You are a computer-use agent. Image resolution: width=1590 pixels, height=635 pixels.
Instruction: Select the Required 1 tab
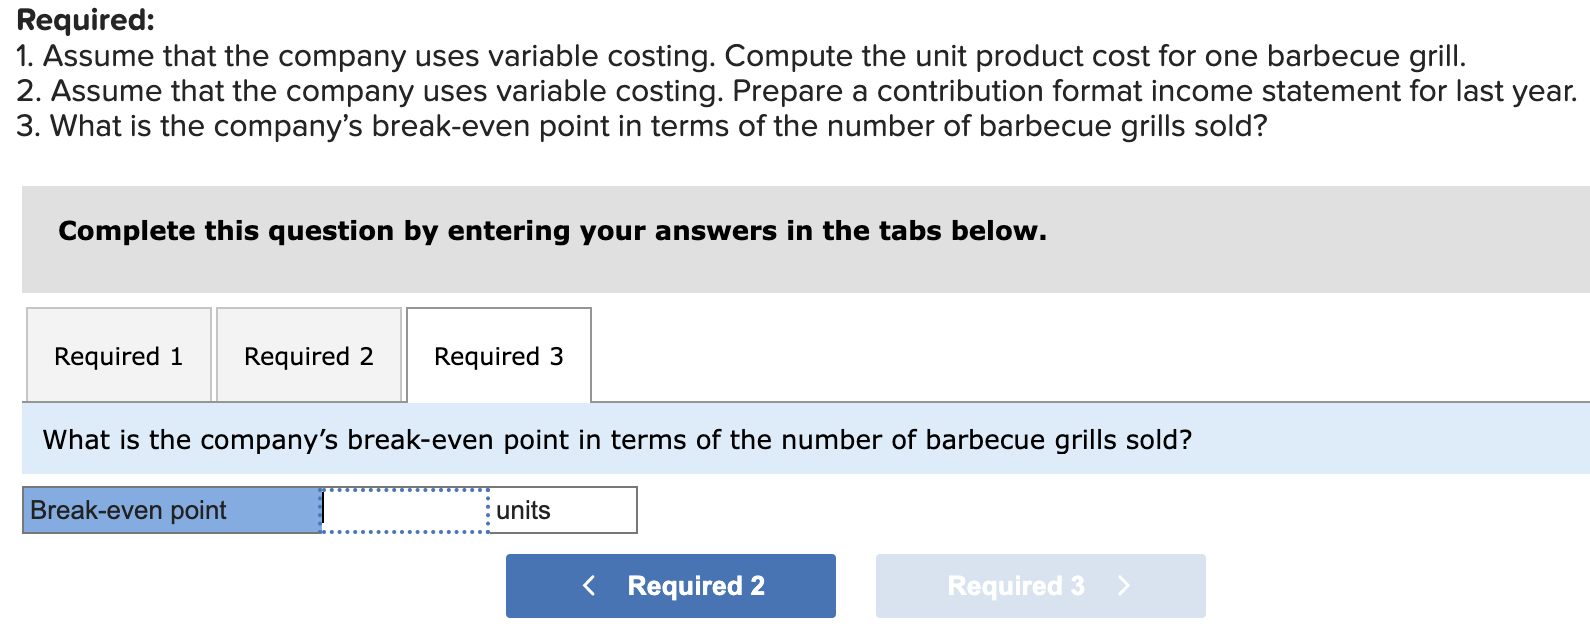pyautogui.click(x=118, y=355)
